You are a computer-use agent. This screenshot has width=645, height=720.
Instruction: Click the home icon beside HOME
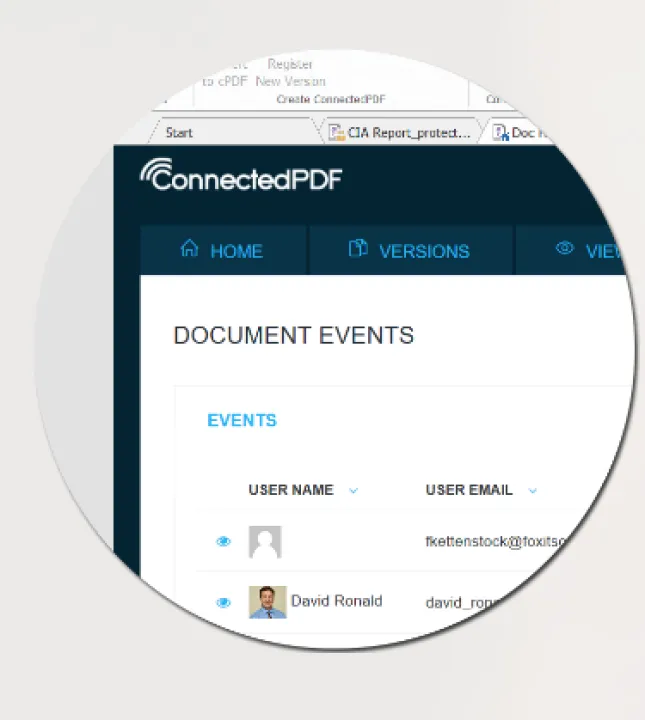[189, 248]
